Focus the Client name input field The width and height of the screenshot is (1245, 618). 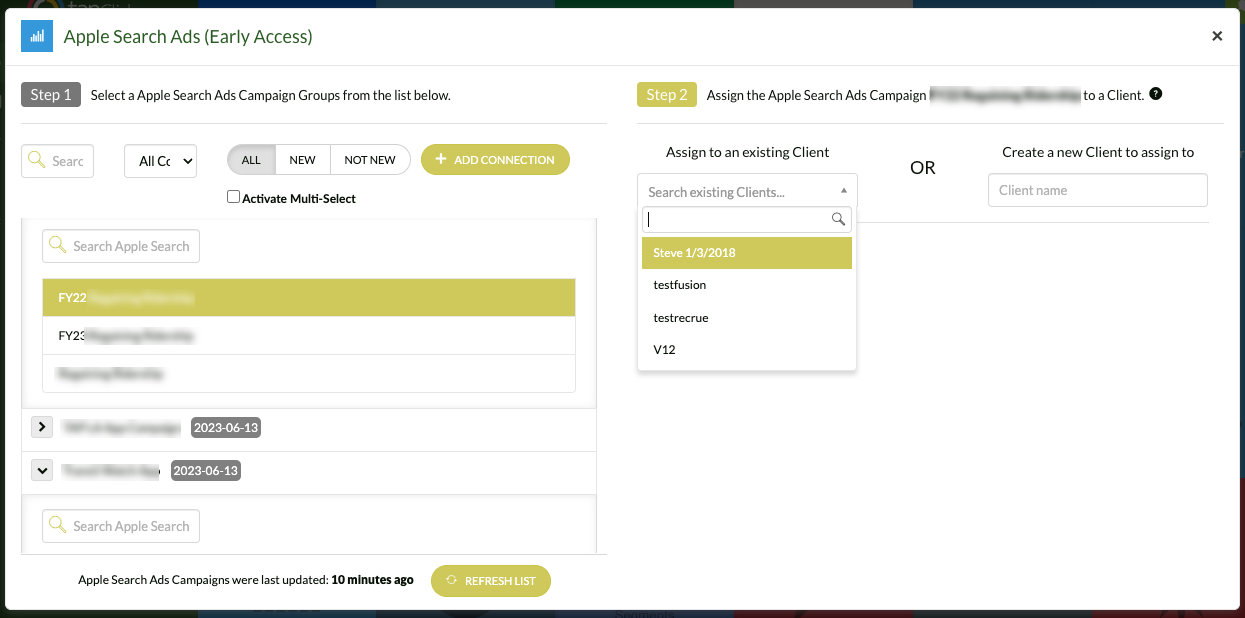[1098, 190]
